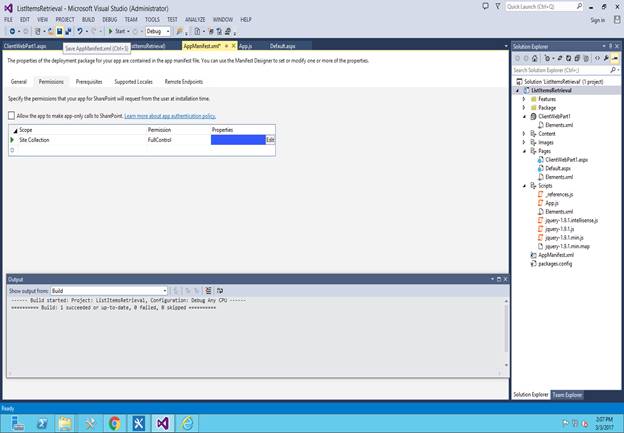Switch to the Remote Endpoints tab

[x=183, y=82]
